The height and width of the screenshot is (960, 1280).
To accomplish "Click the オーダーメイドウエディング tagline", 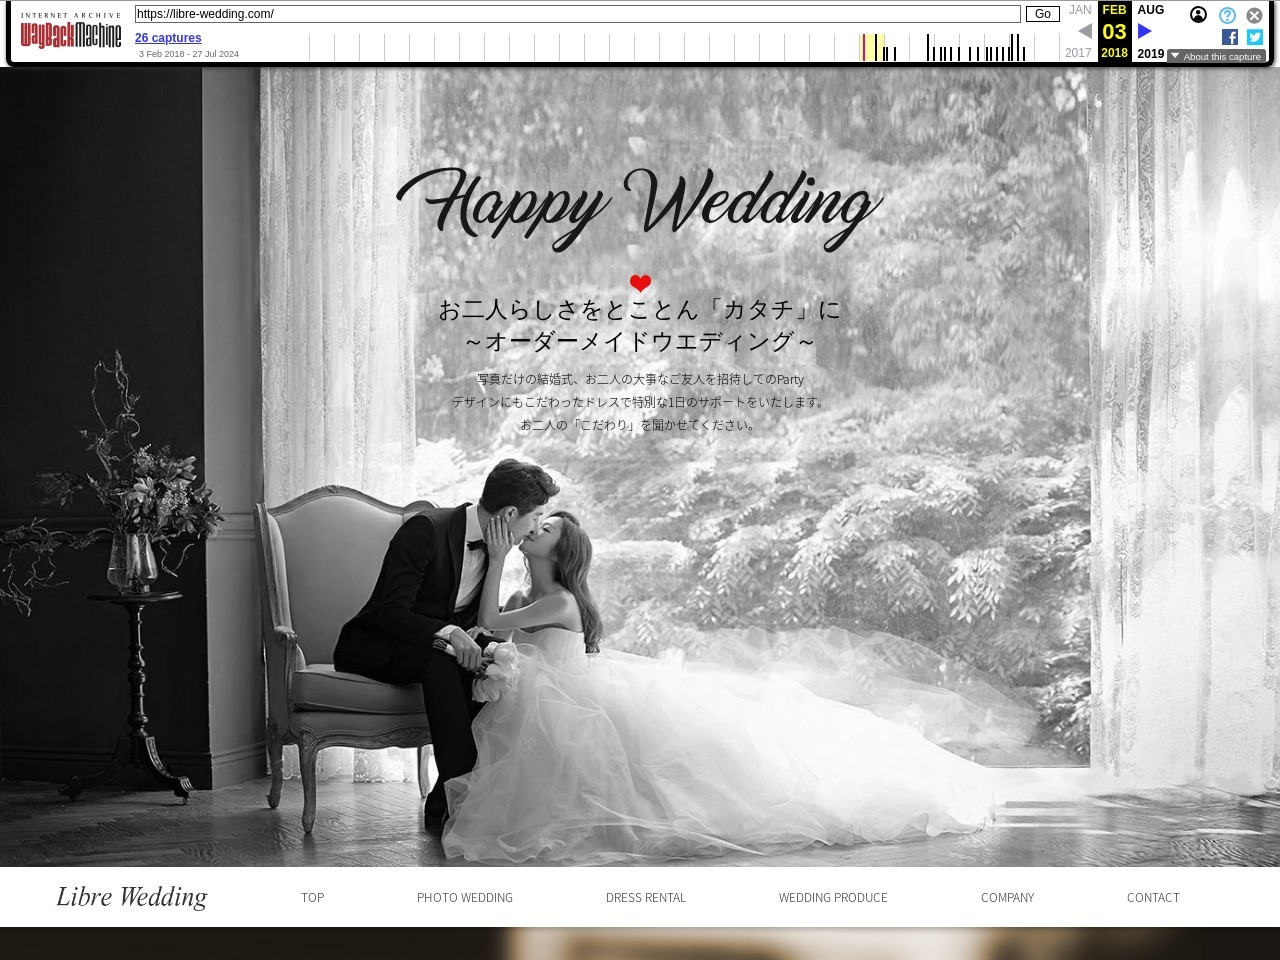I will pyautogui.click(x=640, y=342).
